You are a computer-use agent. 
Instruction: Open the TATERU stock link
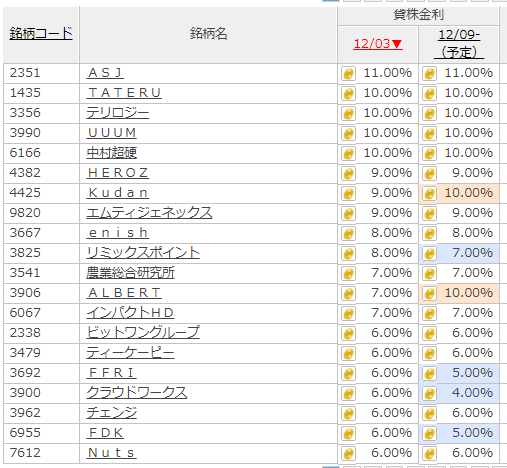pyautogui.click(x=124, y=93)
